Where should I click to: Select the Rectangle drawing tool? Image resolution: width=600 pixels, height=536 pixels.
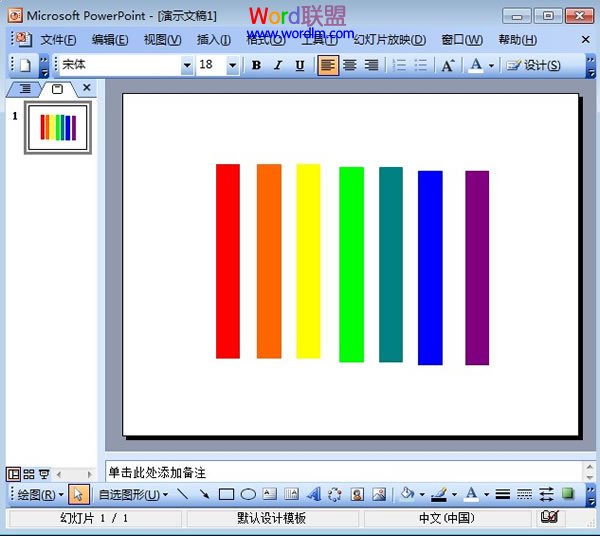click(226, 494)
